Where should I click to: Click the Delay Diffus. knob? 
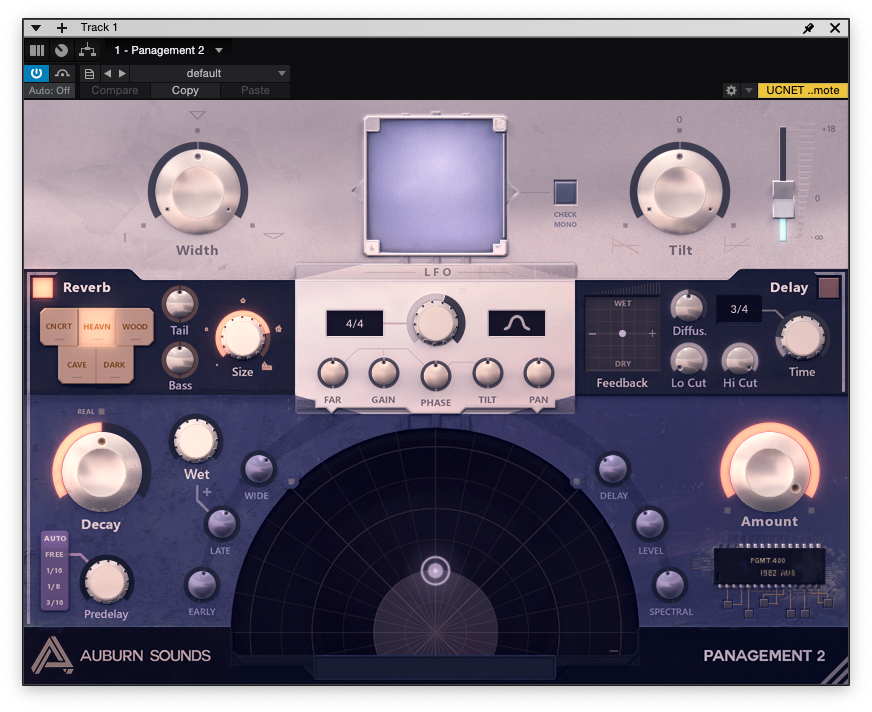pyautogui.click(x=688, y=306)
